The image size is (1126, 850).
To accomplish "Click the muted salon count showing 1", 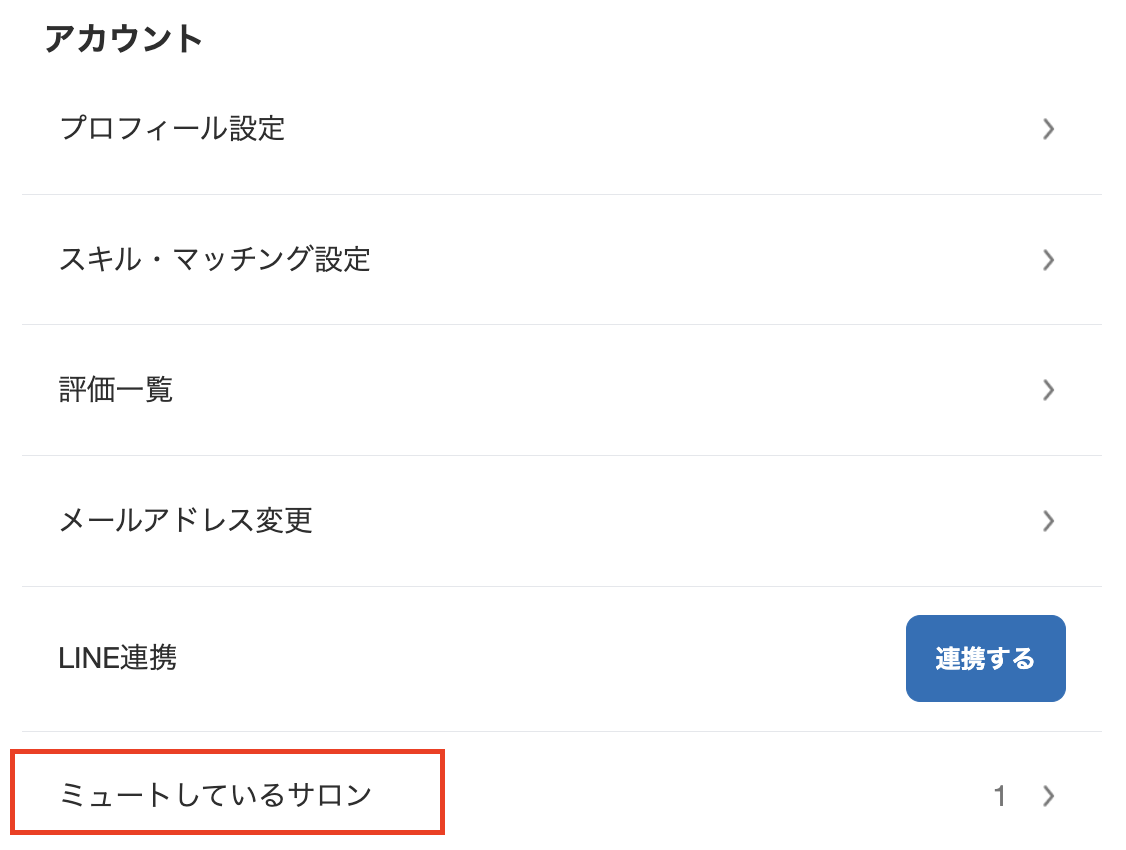I will click(x=1000, y=796).
